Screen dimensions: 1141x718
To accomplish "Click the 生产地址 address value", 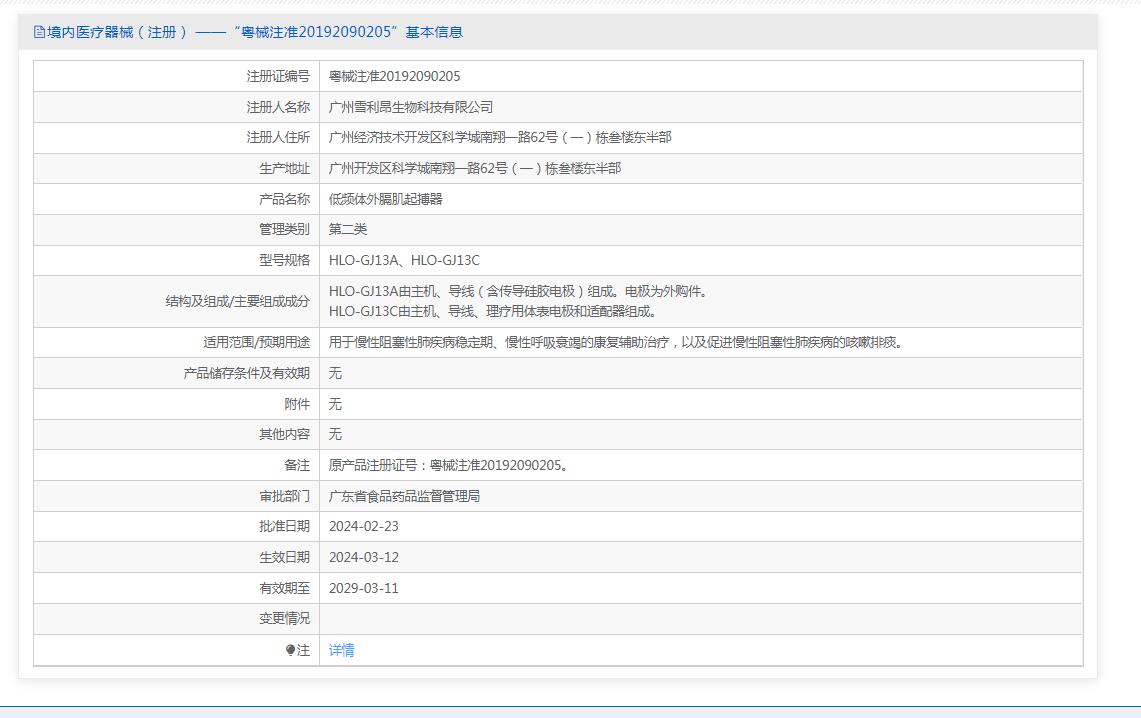I will pos(474,168).
